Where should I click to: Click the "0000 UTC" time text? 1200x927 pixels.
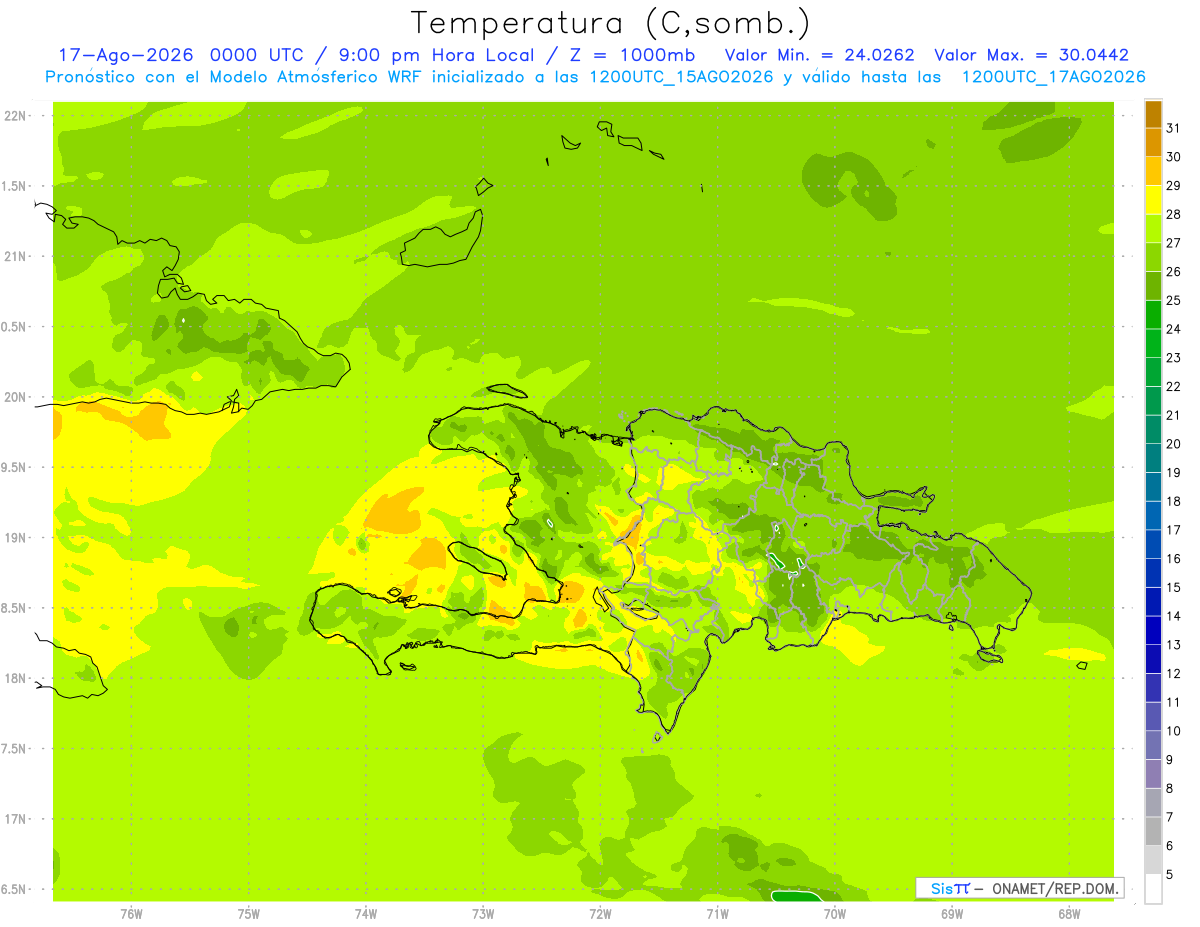pos(256,55)
